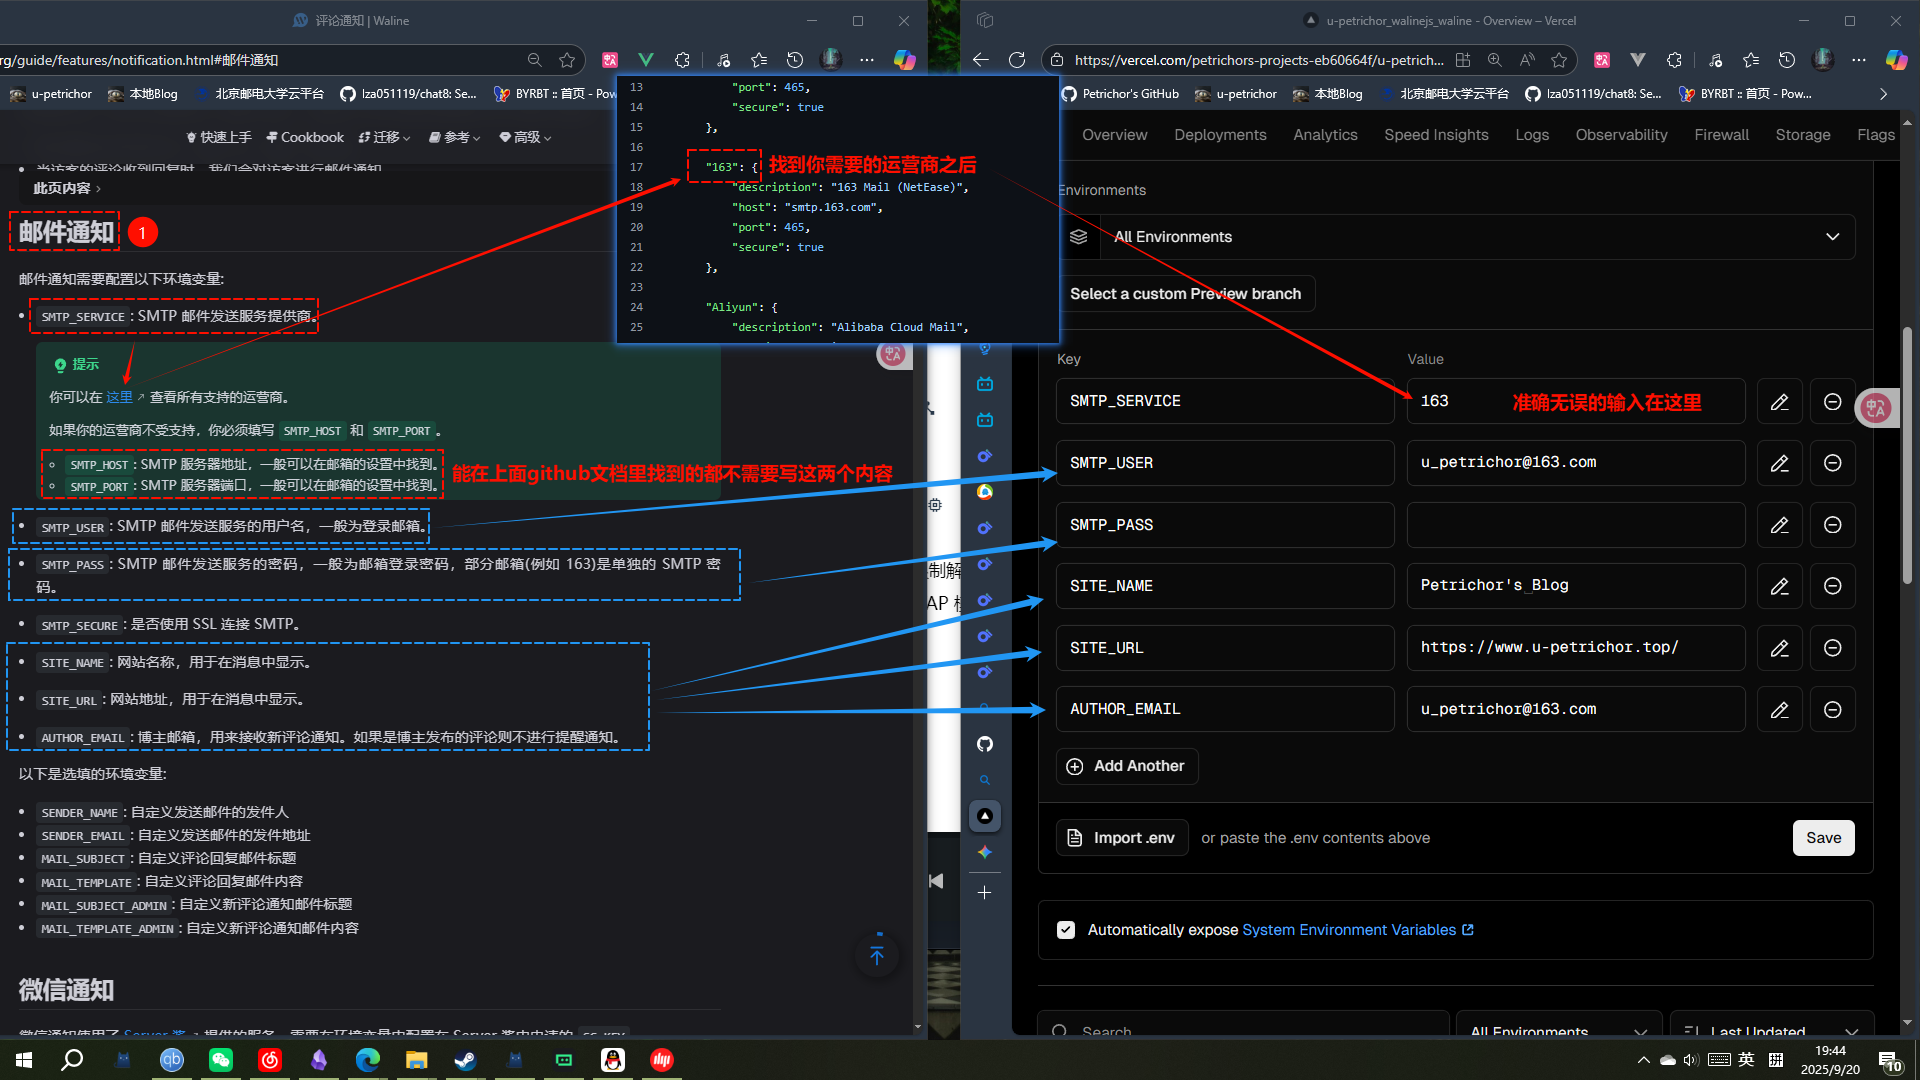Refresh the Vercel browser page
Viewport: 1920px width, 1080px height.
pos(1017,60)
